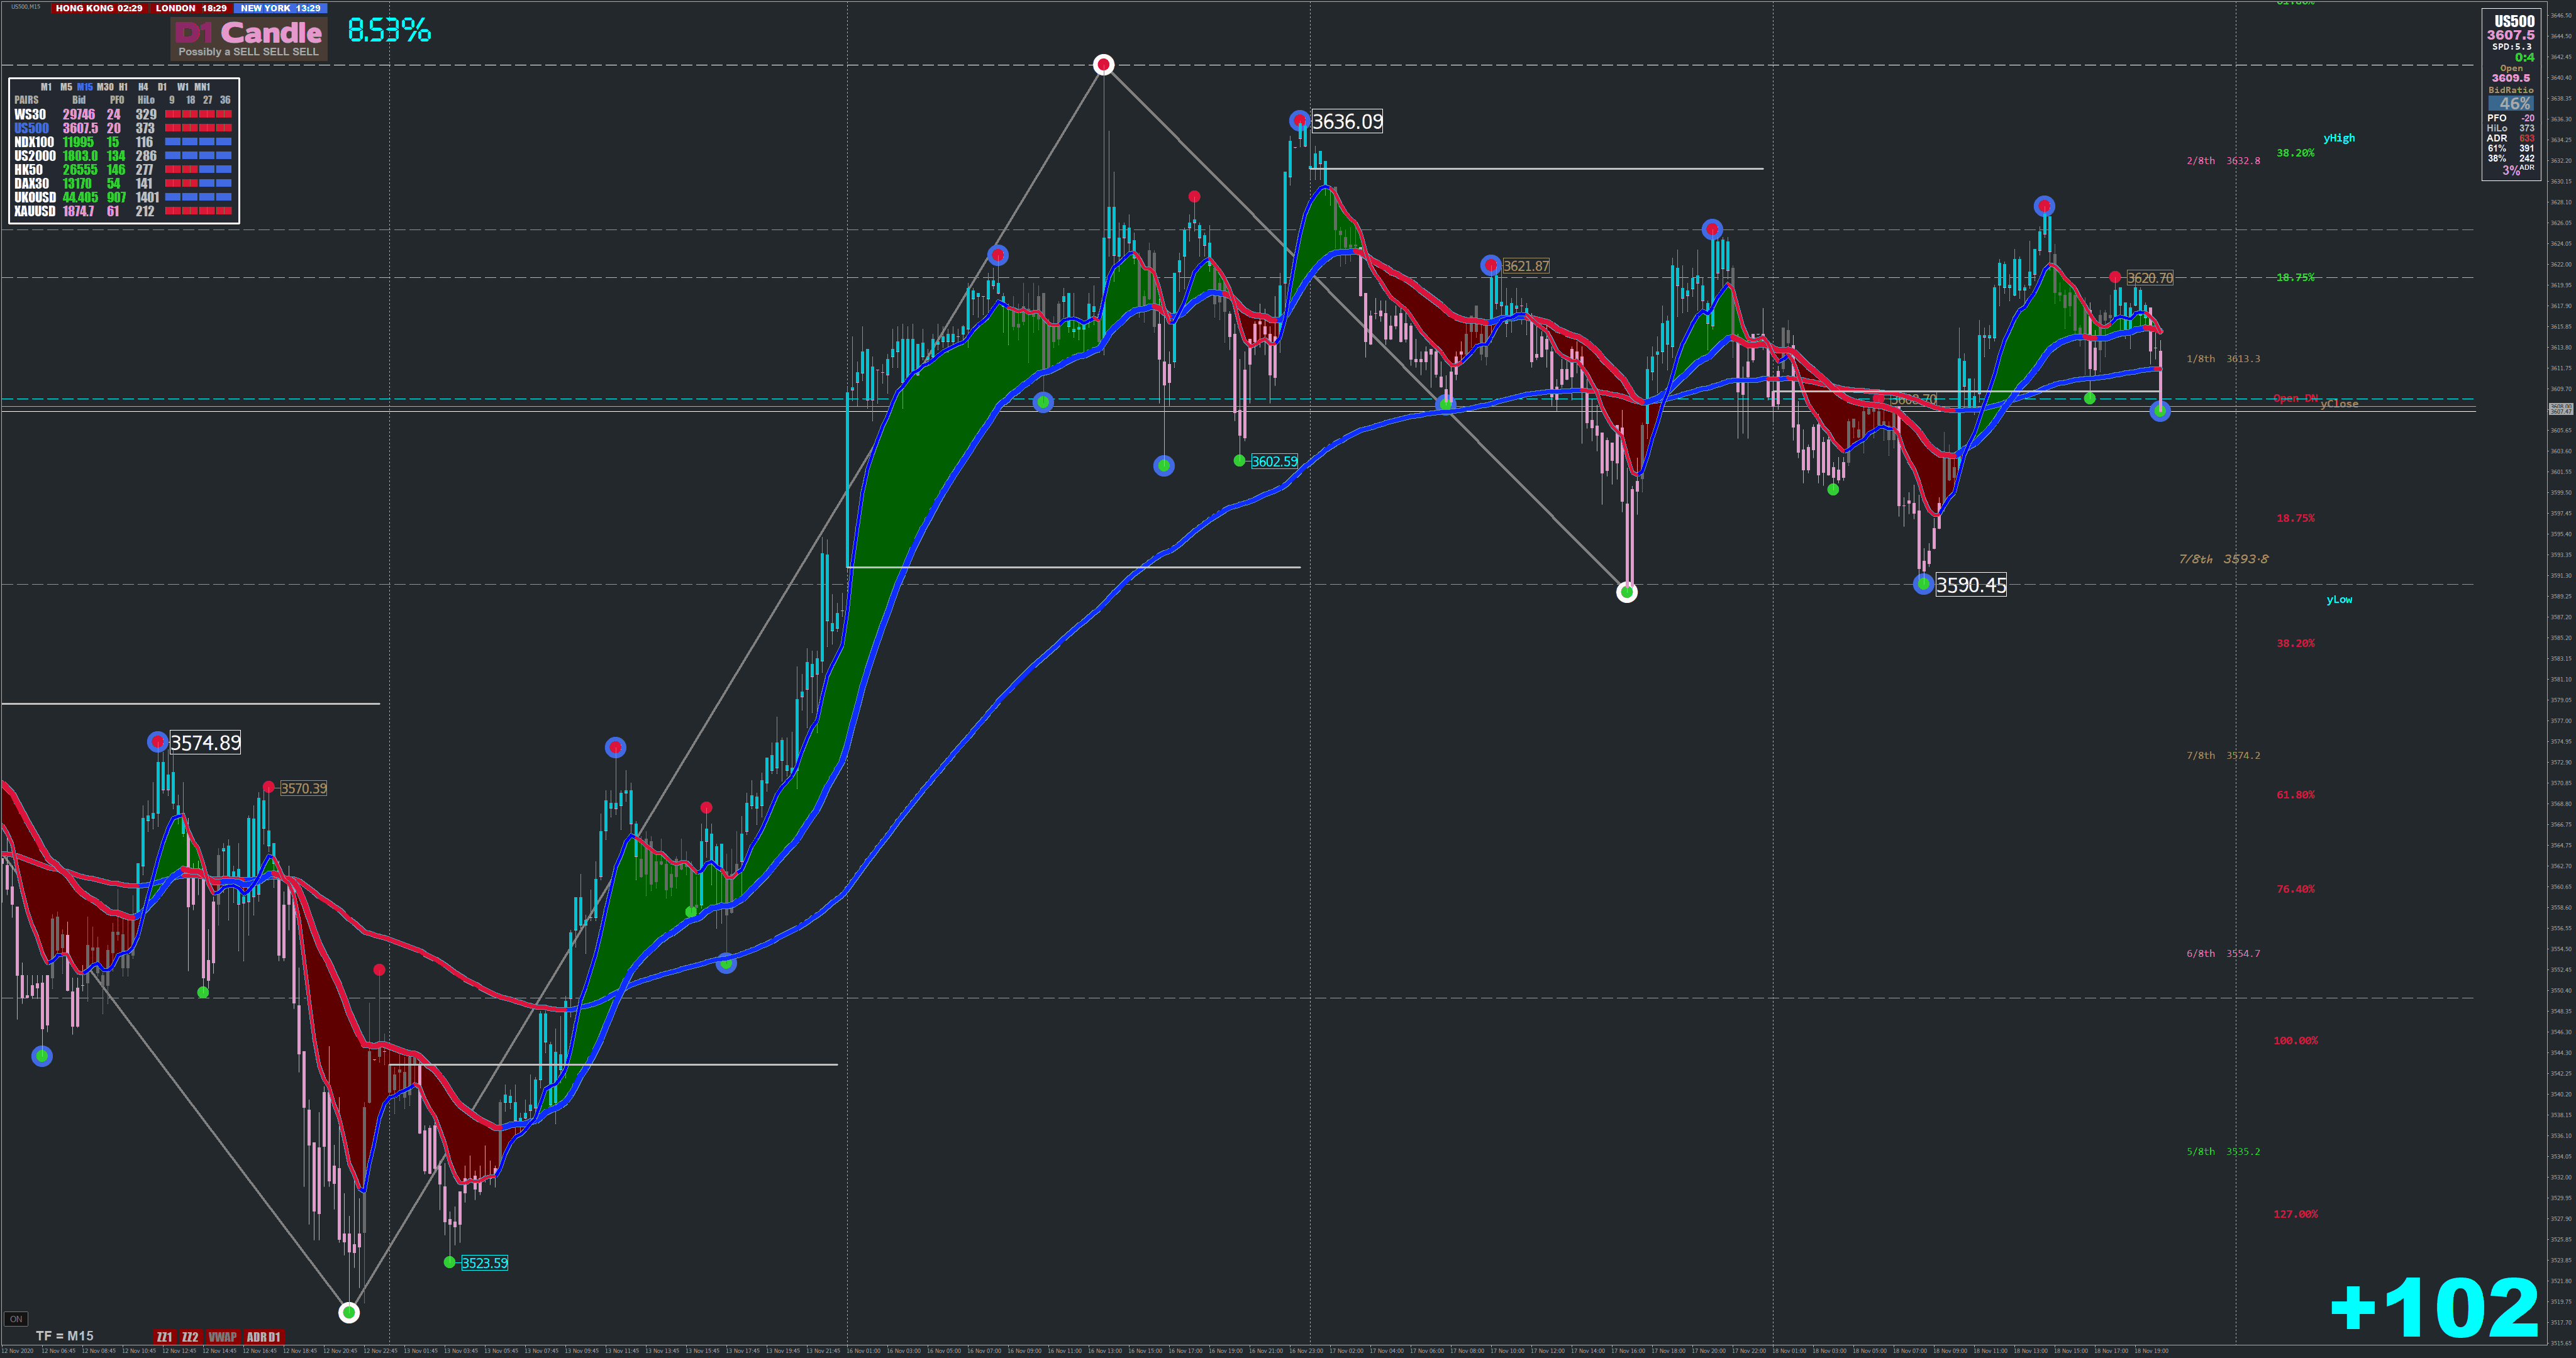Toggle the ON button at bottom left
The width and height of the screenshot is (2576, 1358).
(15, 1319)
